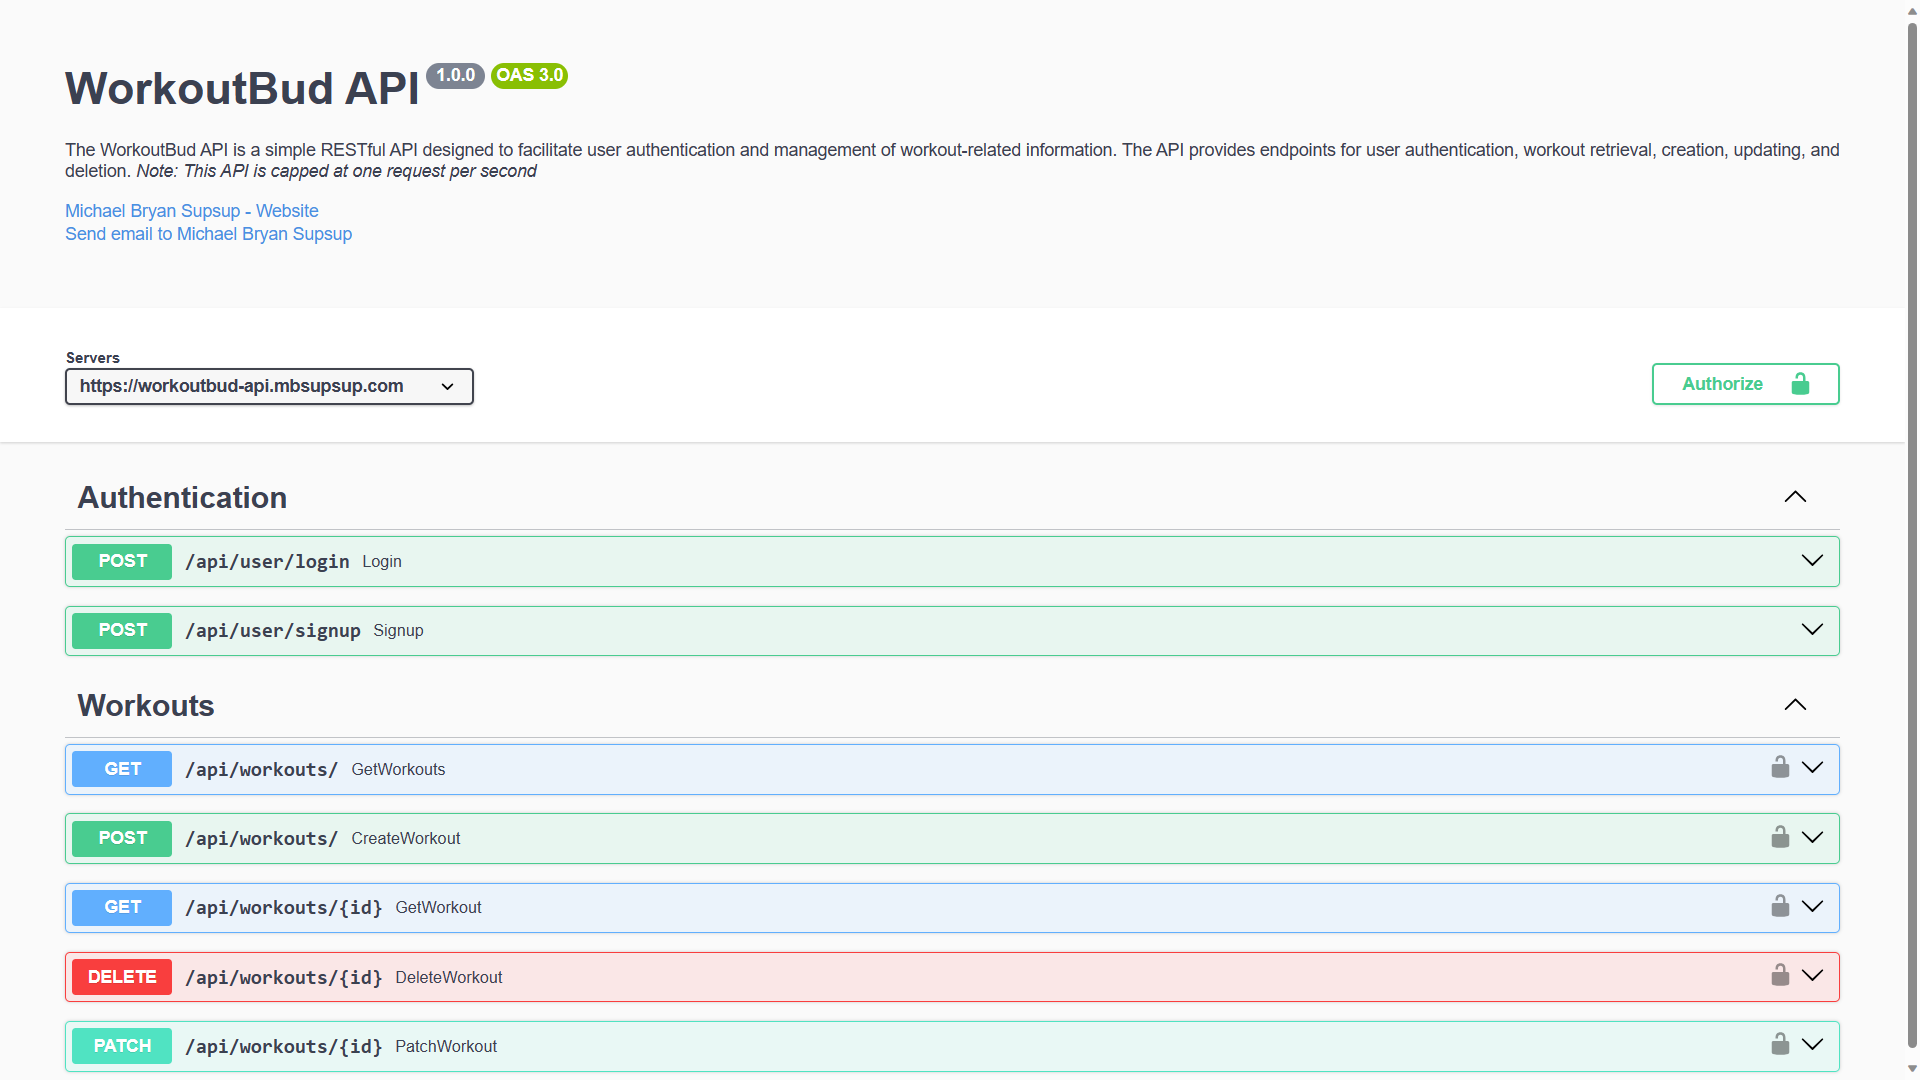This screenshot has height=1080, width=1920.
Task: Click the GetWorkout summary text
Action: 438,907
